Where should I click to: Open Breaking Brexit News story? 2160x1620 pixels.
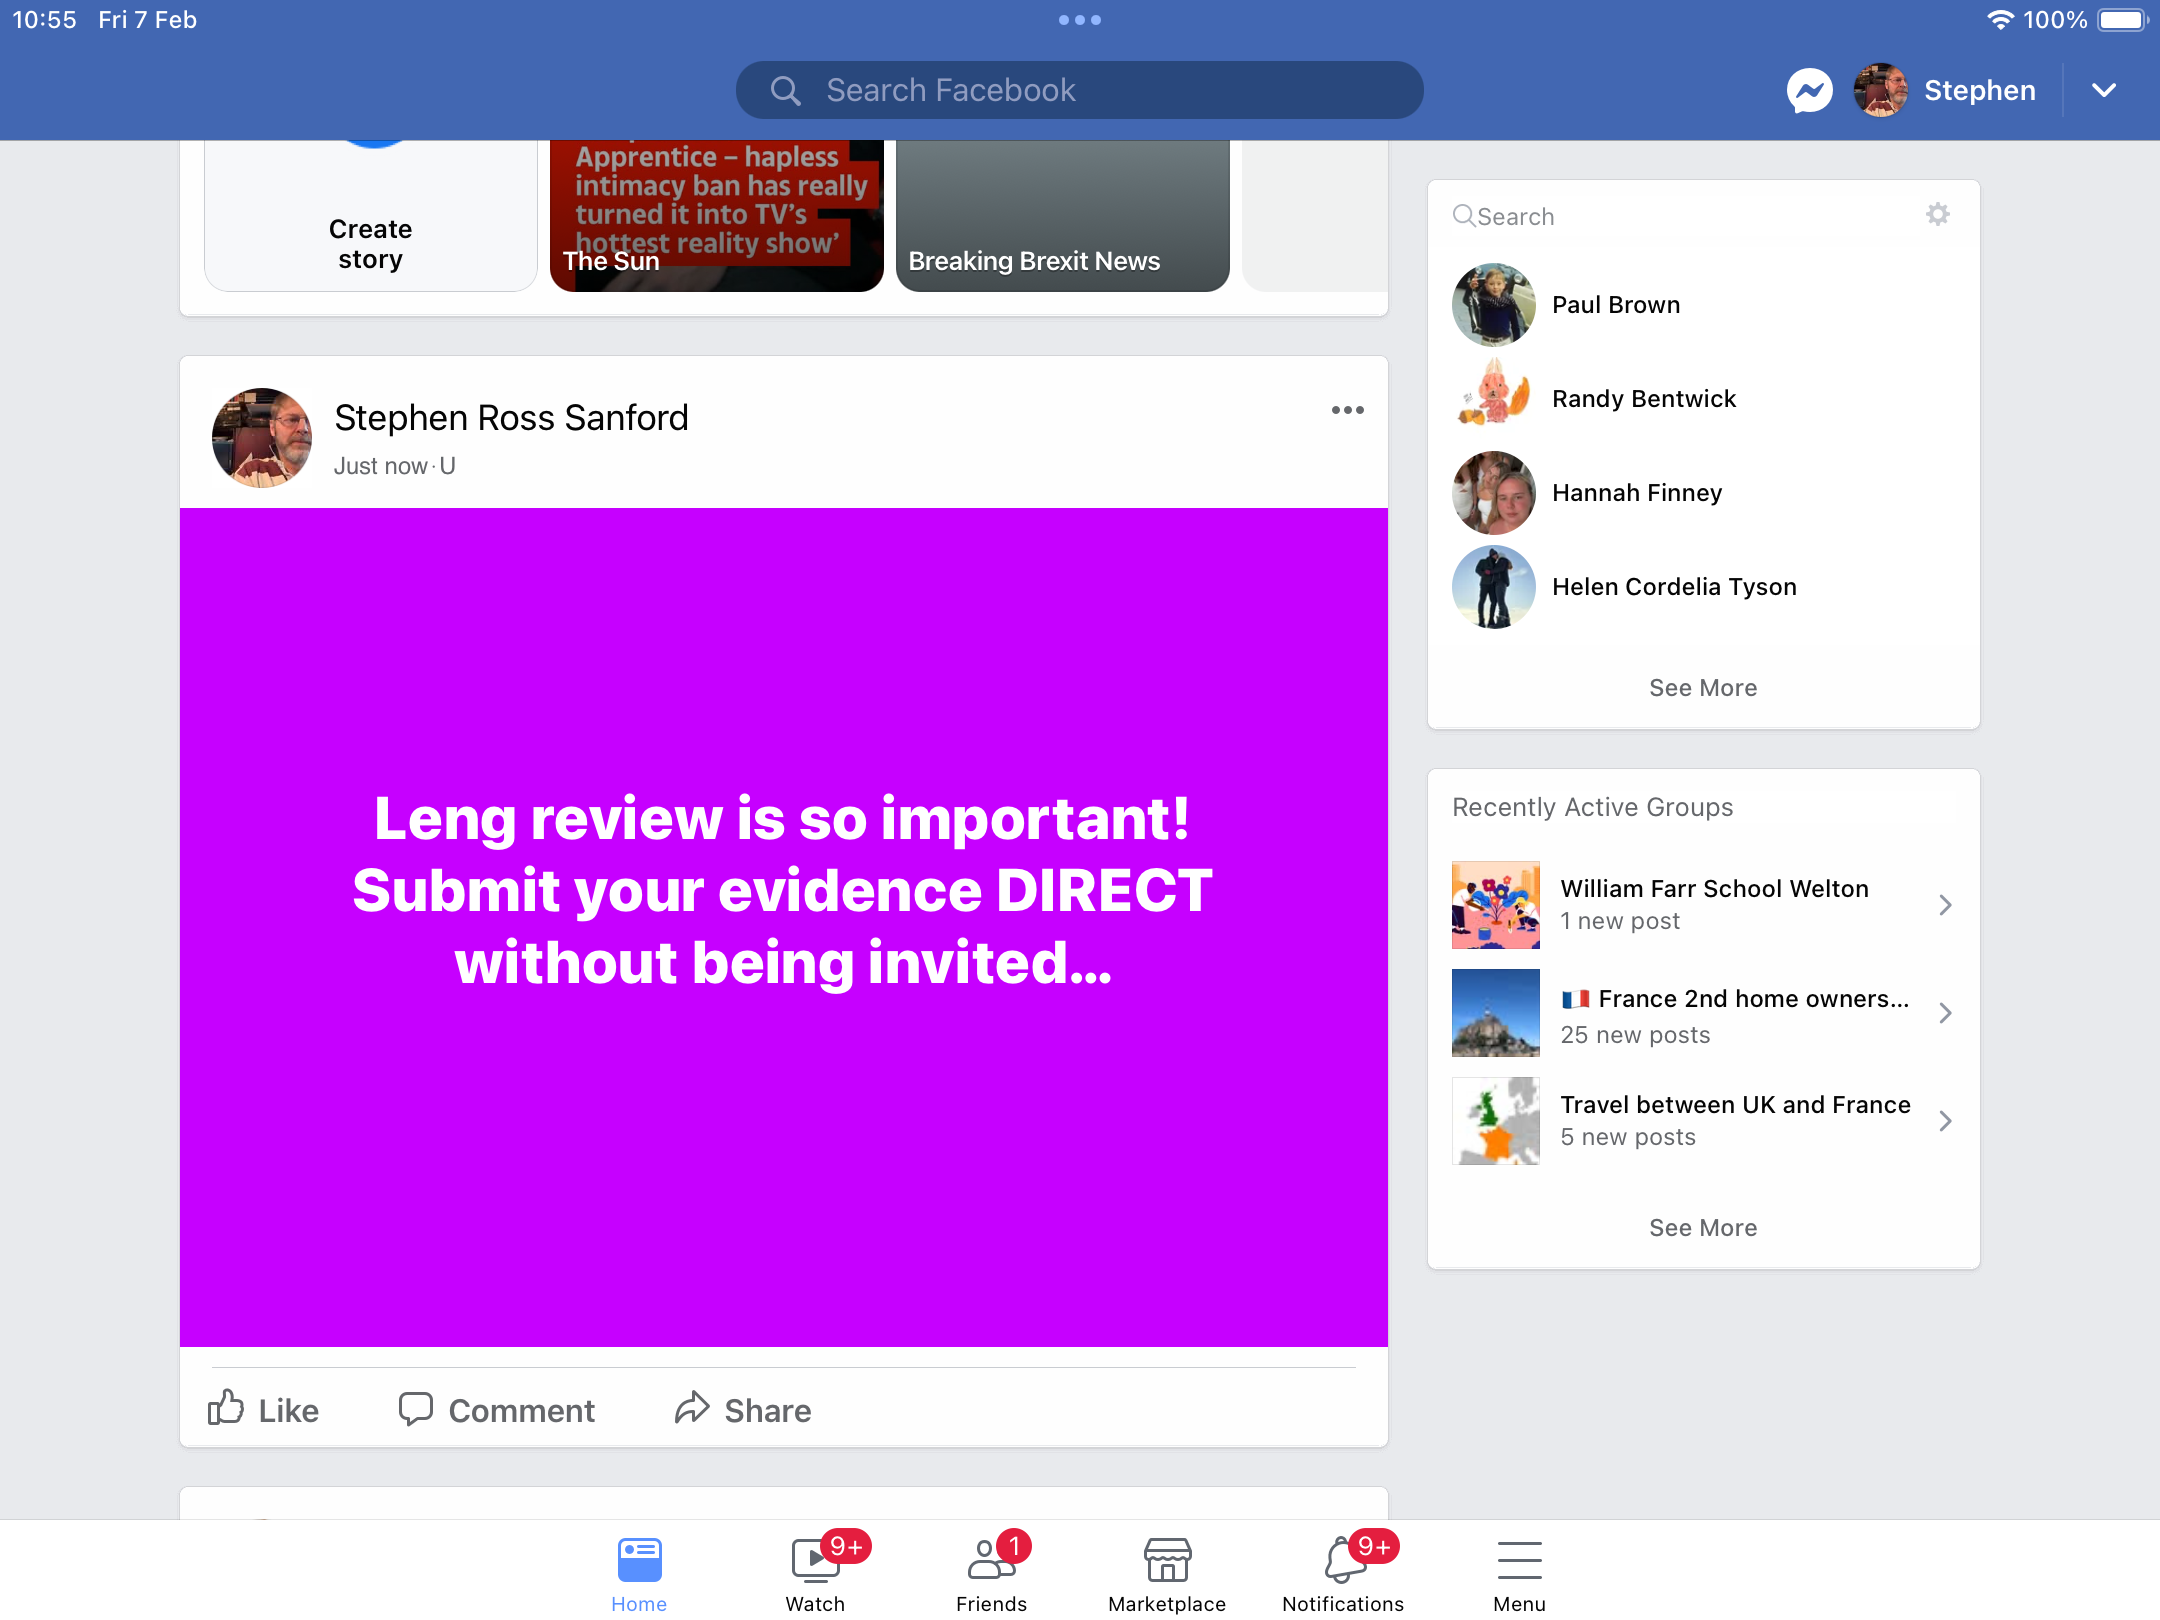tap(1062, 215)
